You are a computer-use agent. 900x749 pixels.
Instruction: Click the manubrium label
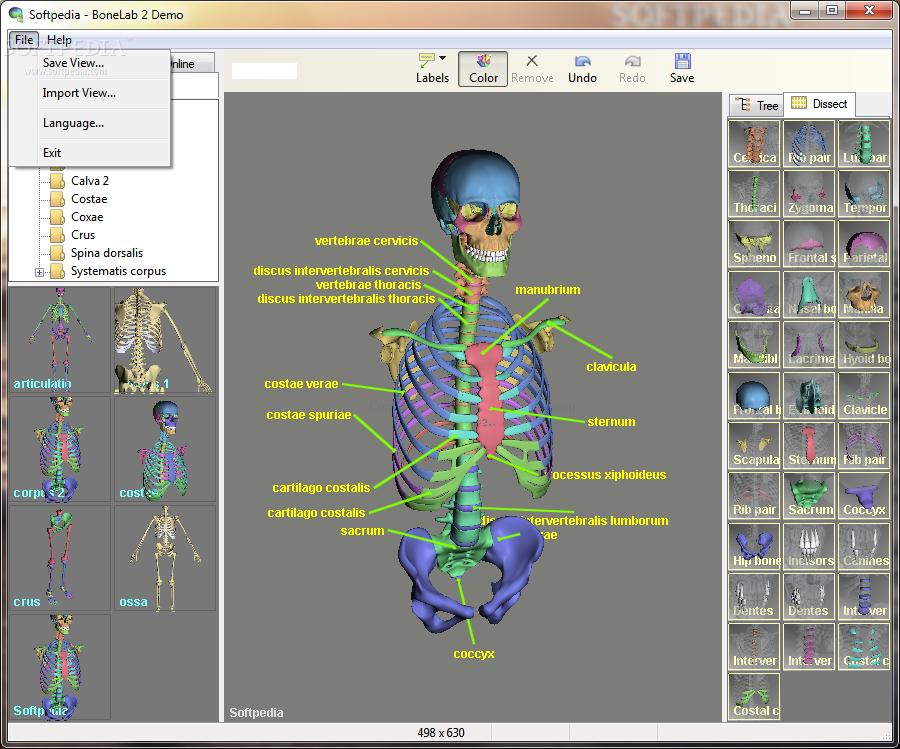(x=548, y=290)
